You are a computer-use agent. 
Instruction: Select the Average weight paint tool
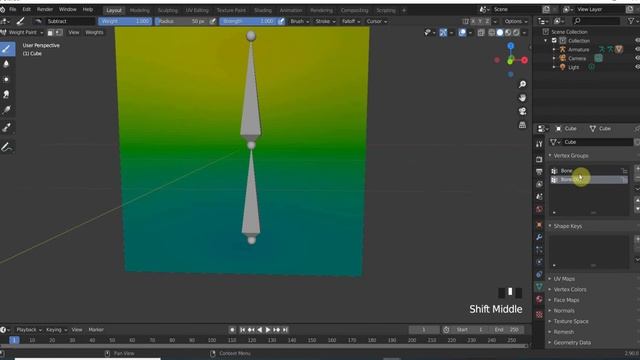click(7, 79)
